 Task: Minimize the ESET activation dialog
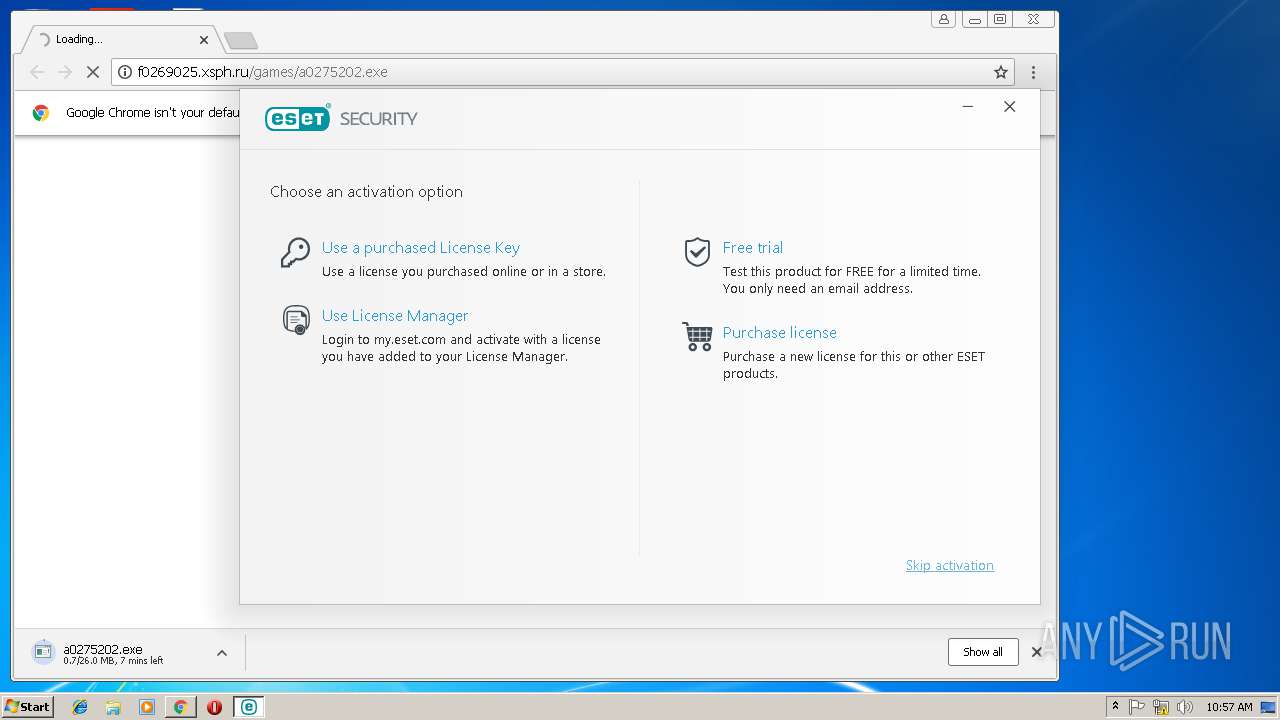pos(967,107)
